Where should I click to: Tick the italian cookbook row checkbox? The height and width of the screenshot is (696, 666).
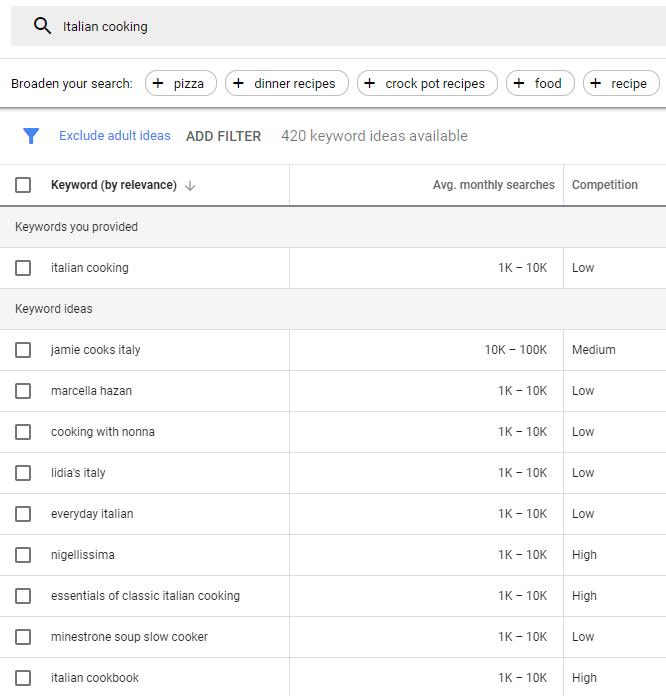[23, 678]
